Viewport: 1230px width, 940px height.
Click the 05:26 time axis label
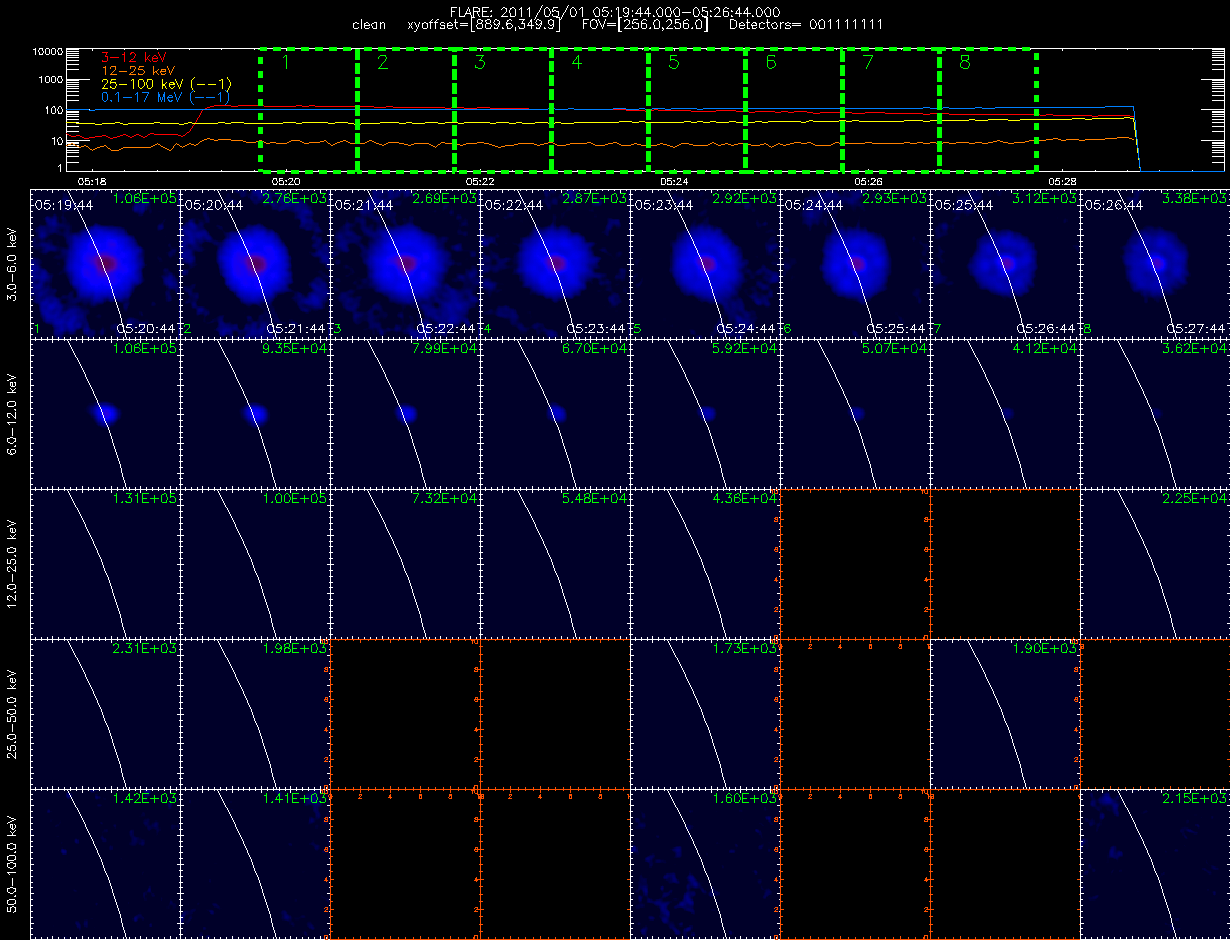(x=868, y=181)
